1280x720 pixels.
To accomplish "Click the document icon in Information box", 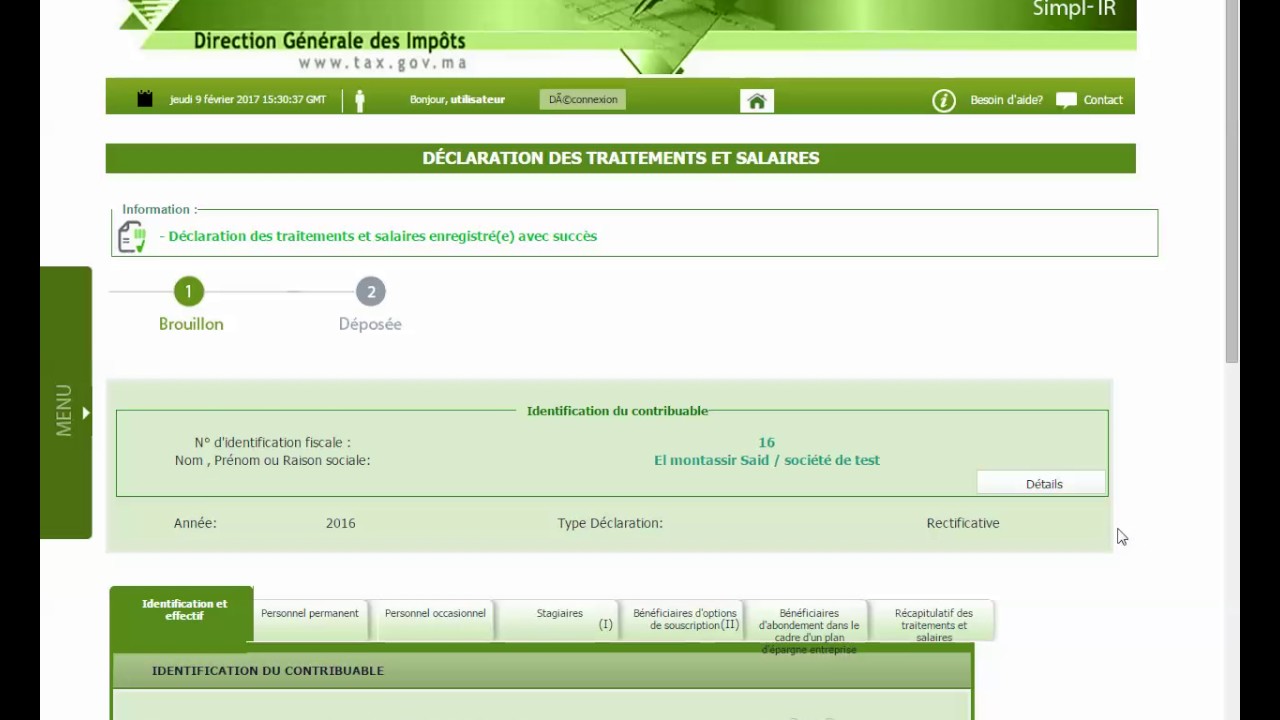I will pyautogui.click(x=132, y=237).
